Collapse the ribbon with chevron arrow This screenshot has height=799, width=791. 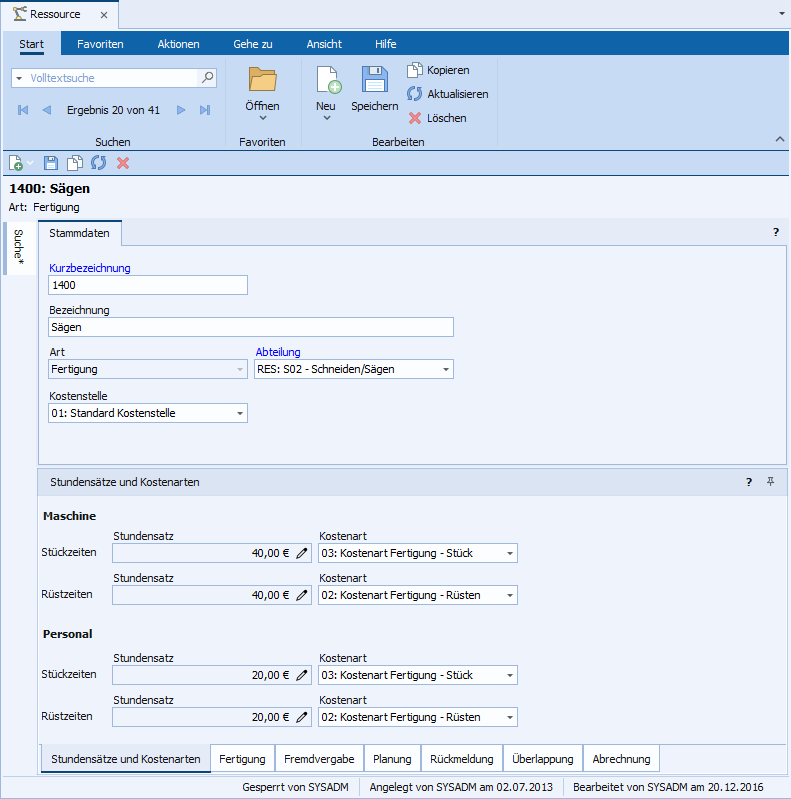779,139
